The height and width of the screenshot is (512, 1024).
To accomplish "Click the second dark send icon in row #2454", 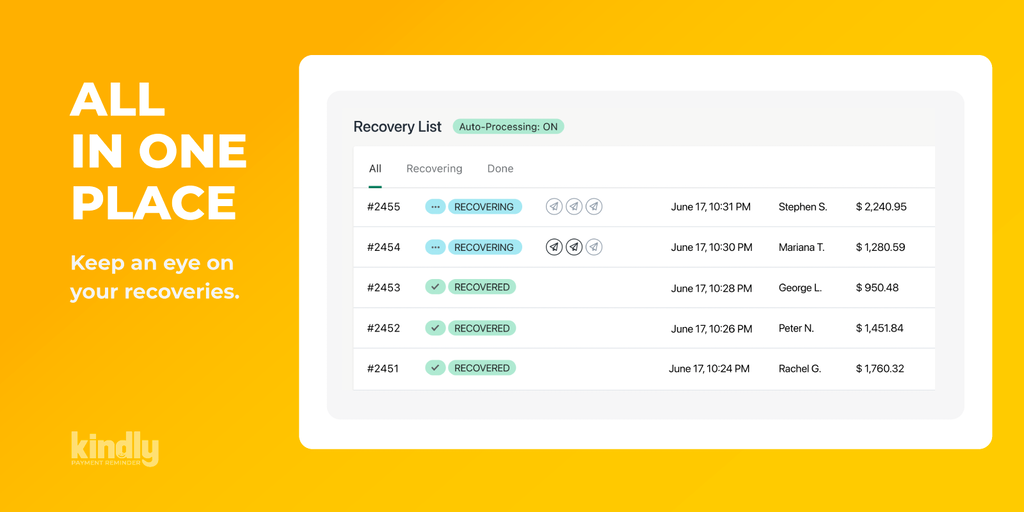I will click(574, 247).
